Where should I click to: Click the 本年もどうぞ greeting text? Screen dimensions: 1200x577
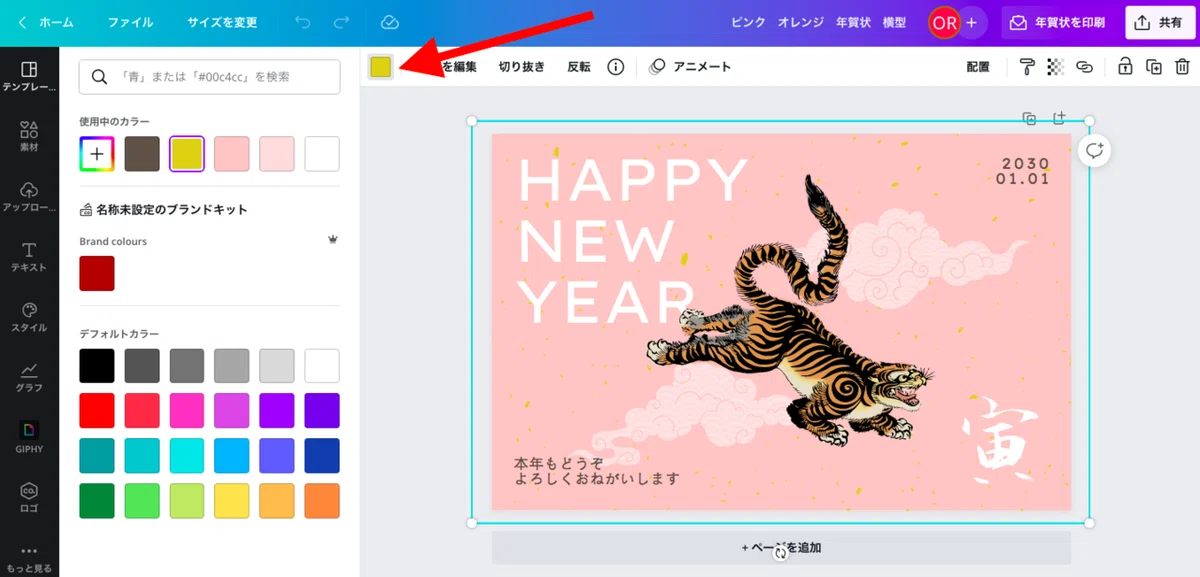click(597, 471)
